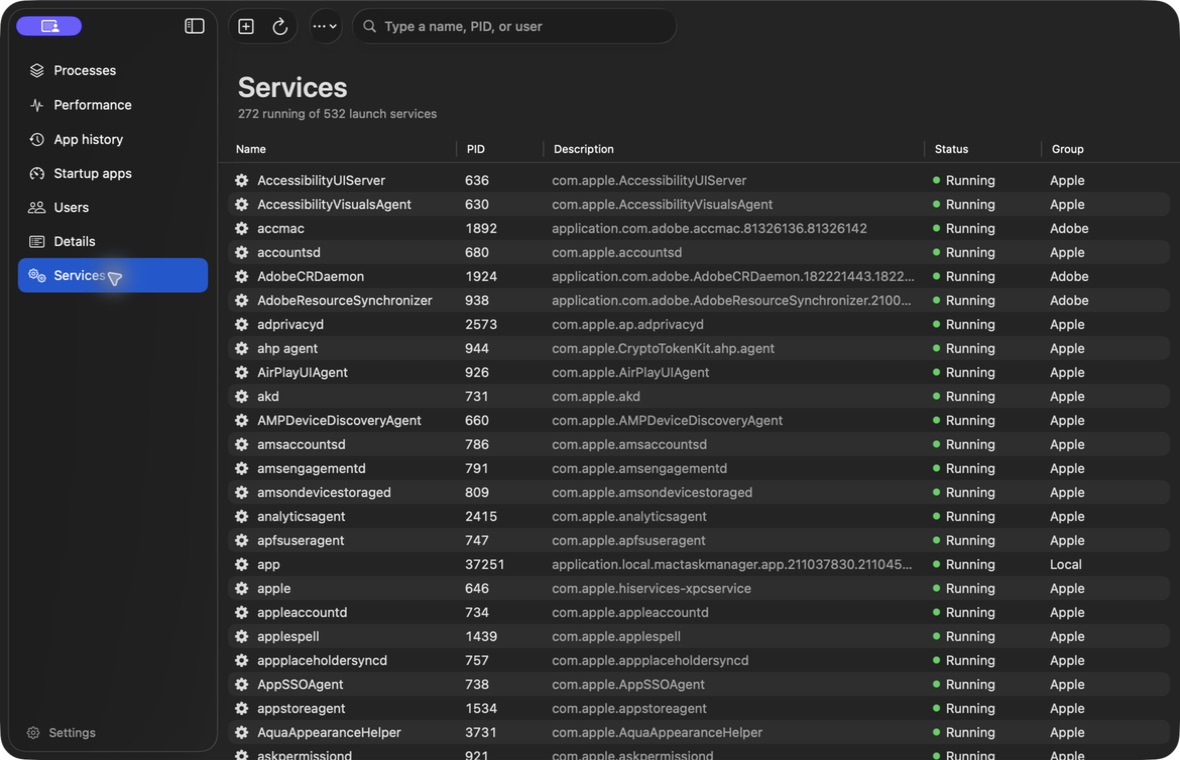Select the appstoreagent gear icon
1180x760 pixels.
point(242,708)
